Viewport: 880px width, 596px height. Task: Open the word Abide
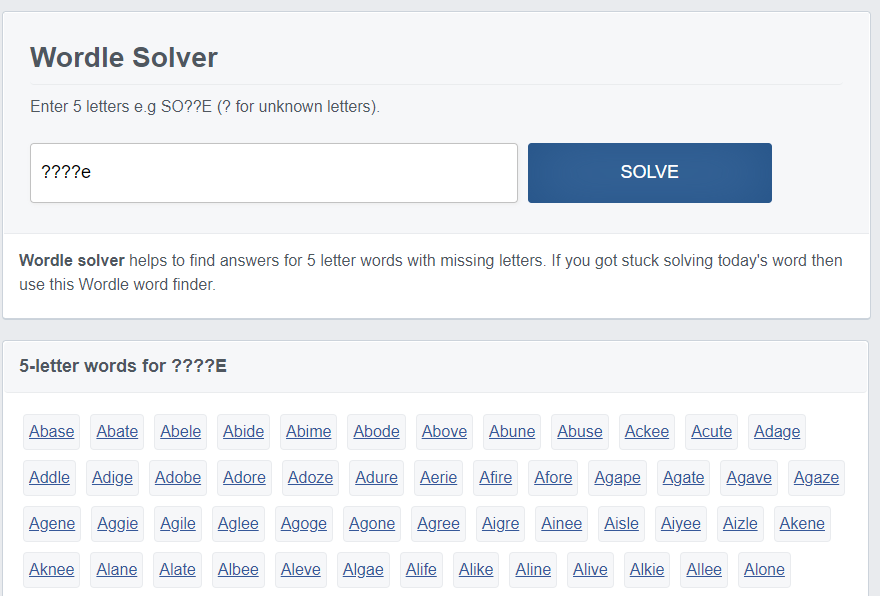pyautogui.click(x=243, y=431)
